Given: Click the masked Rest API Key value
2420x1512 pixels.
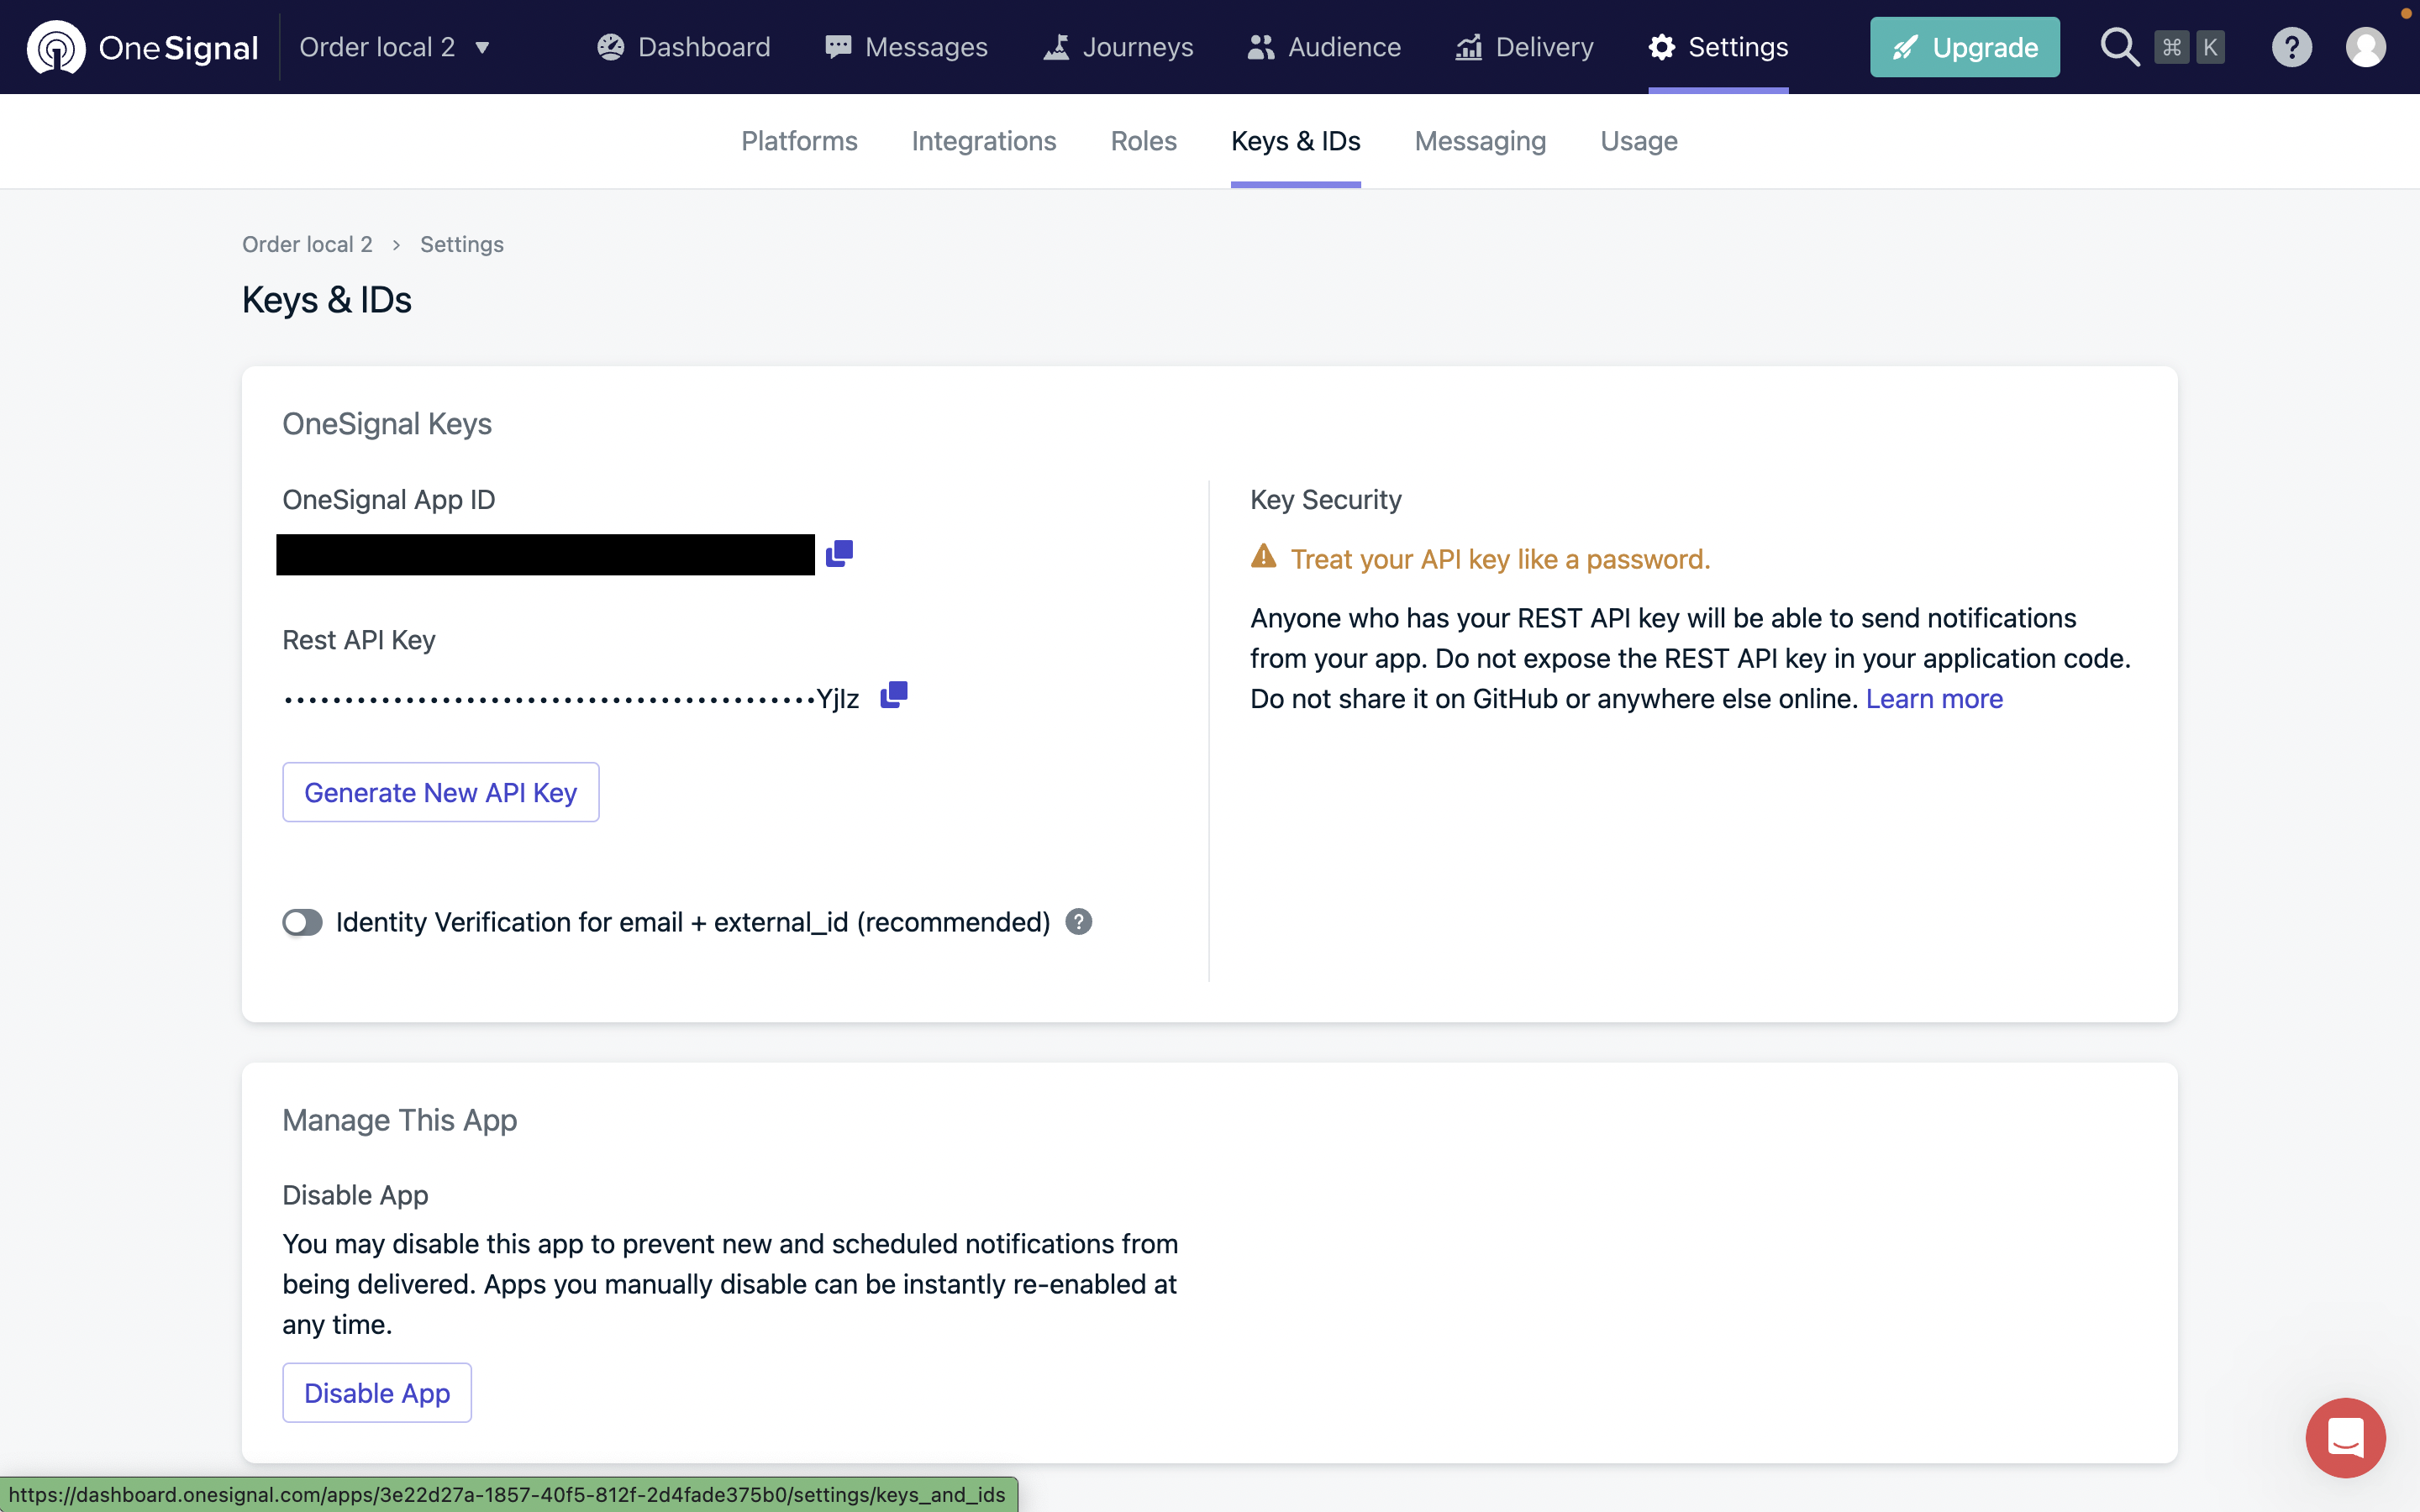Looking at the screenshot, I should click(x=570, y=699).
